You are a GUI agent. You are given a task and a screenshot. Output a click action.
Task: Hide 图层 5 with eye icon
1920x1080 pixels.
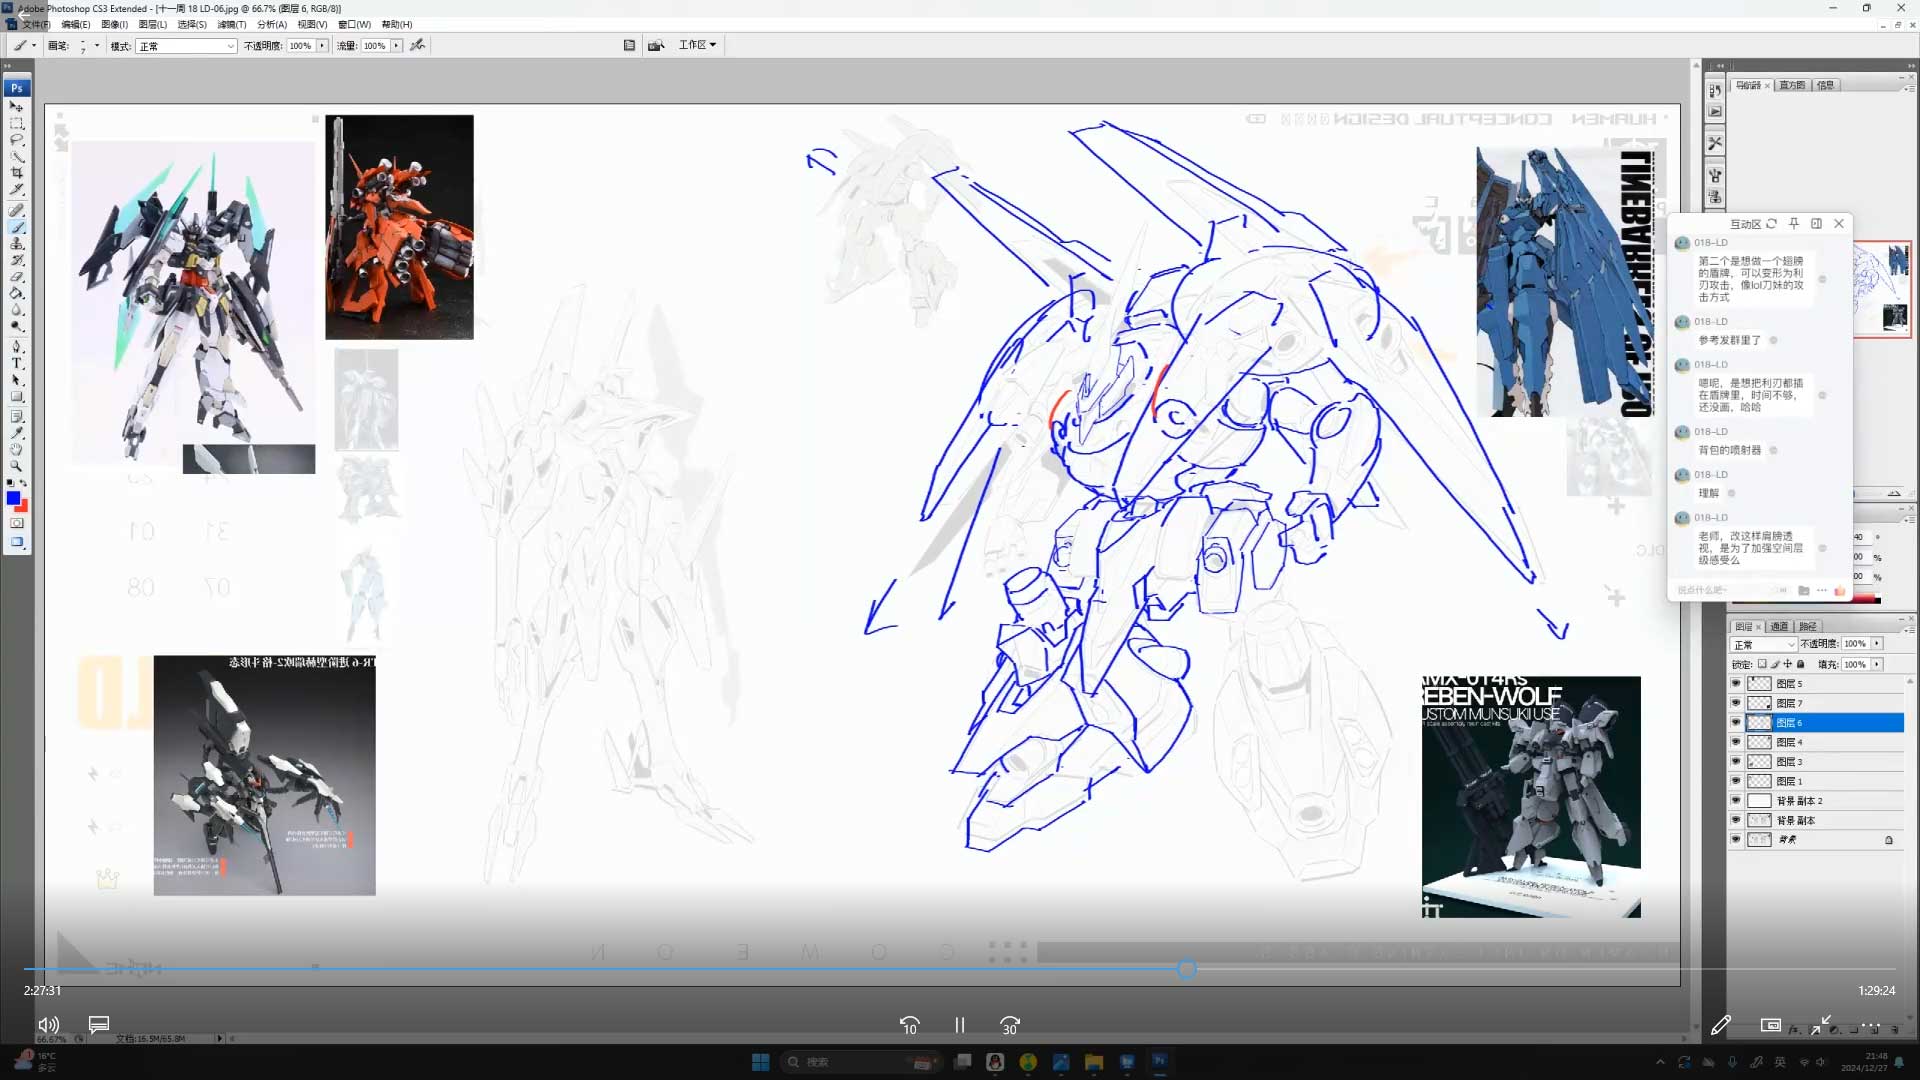1736,683
